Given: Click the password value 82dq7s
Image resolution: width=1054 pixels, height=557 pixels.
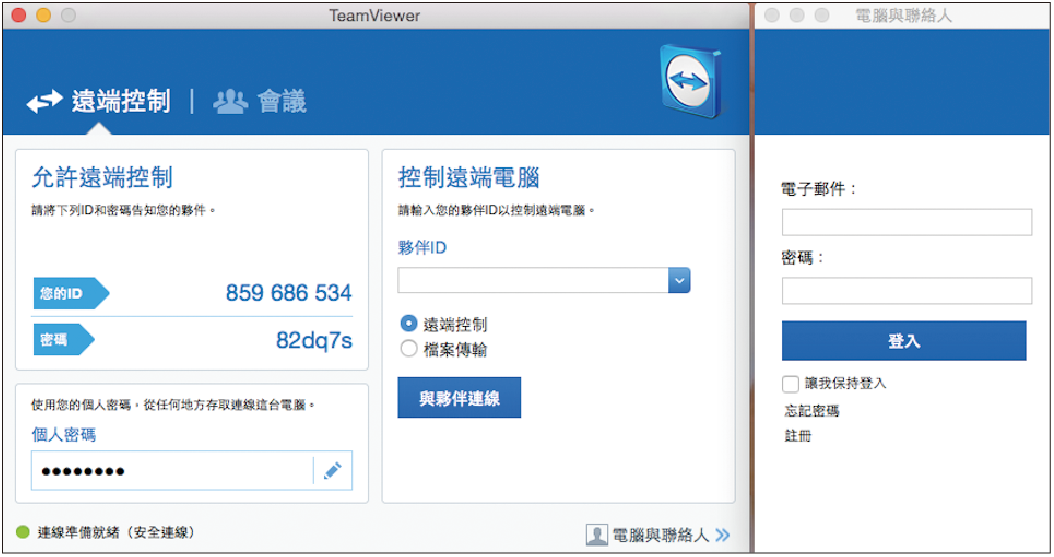Looking at the screenshot, I should click(314, 340).
